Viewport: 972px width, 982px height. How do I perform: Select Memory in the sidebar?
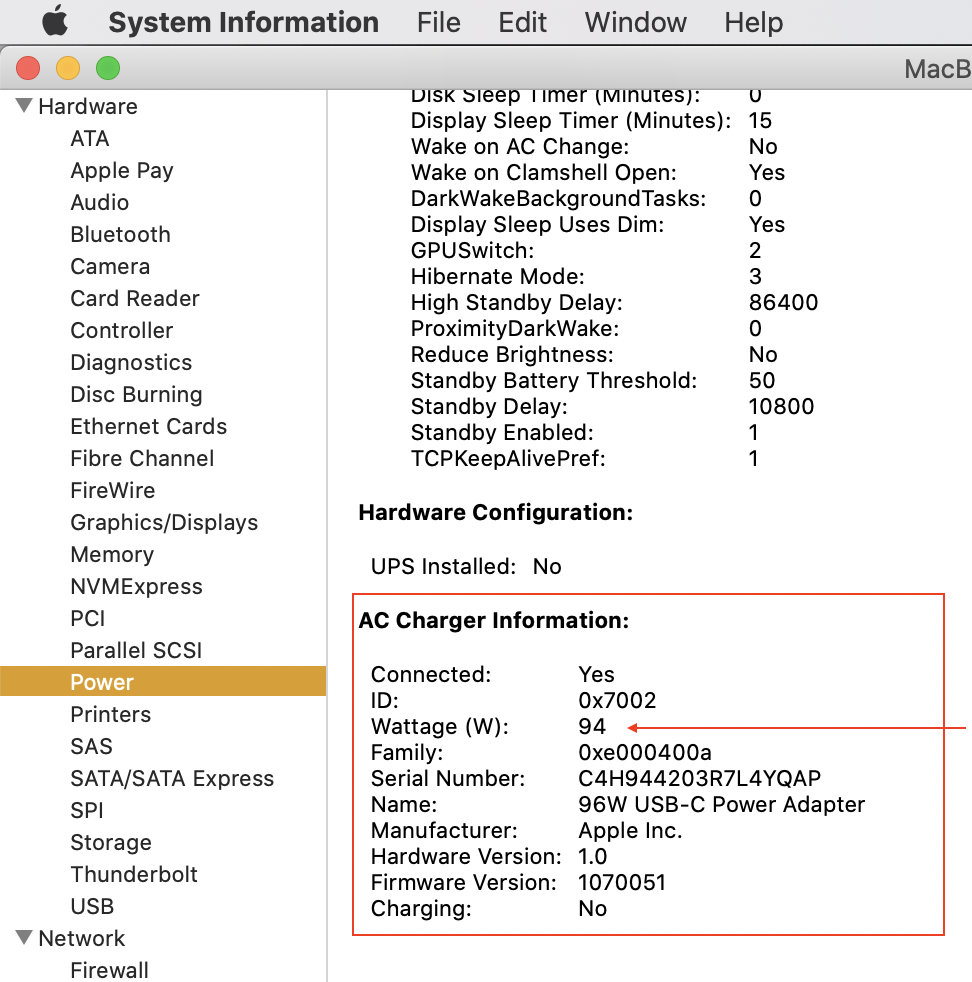tap(112, 554)
